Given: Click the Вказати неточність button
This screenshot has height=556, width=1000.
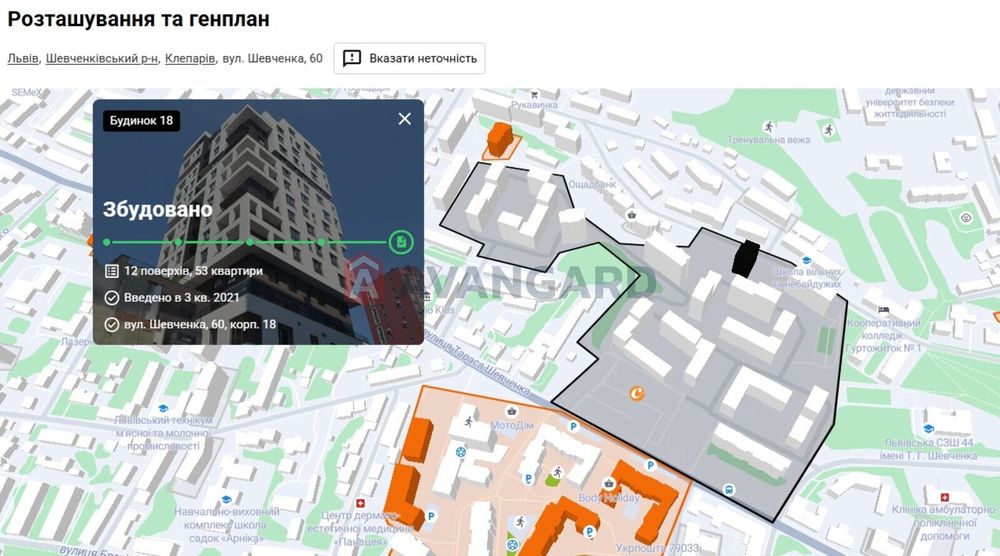Looking at the screenshot, I should [x=409, y=59].
